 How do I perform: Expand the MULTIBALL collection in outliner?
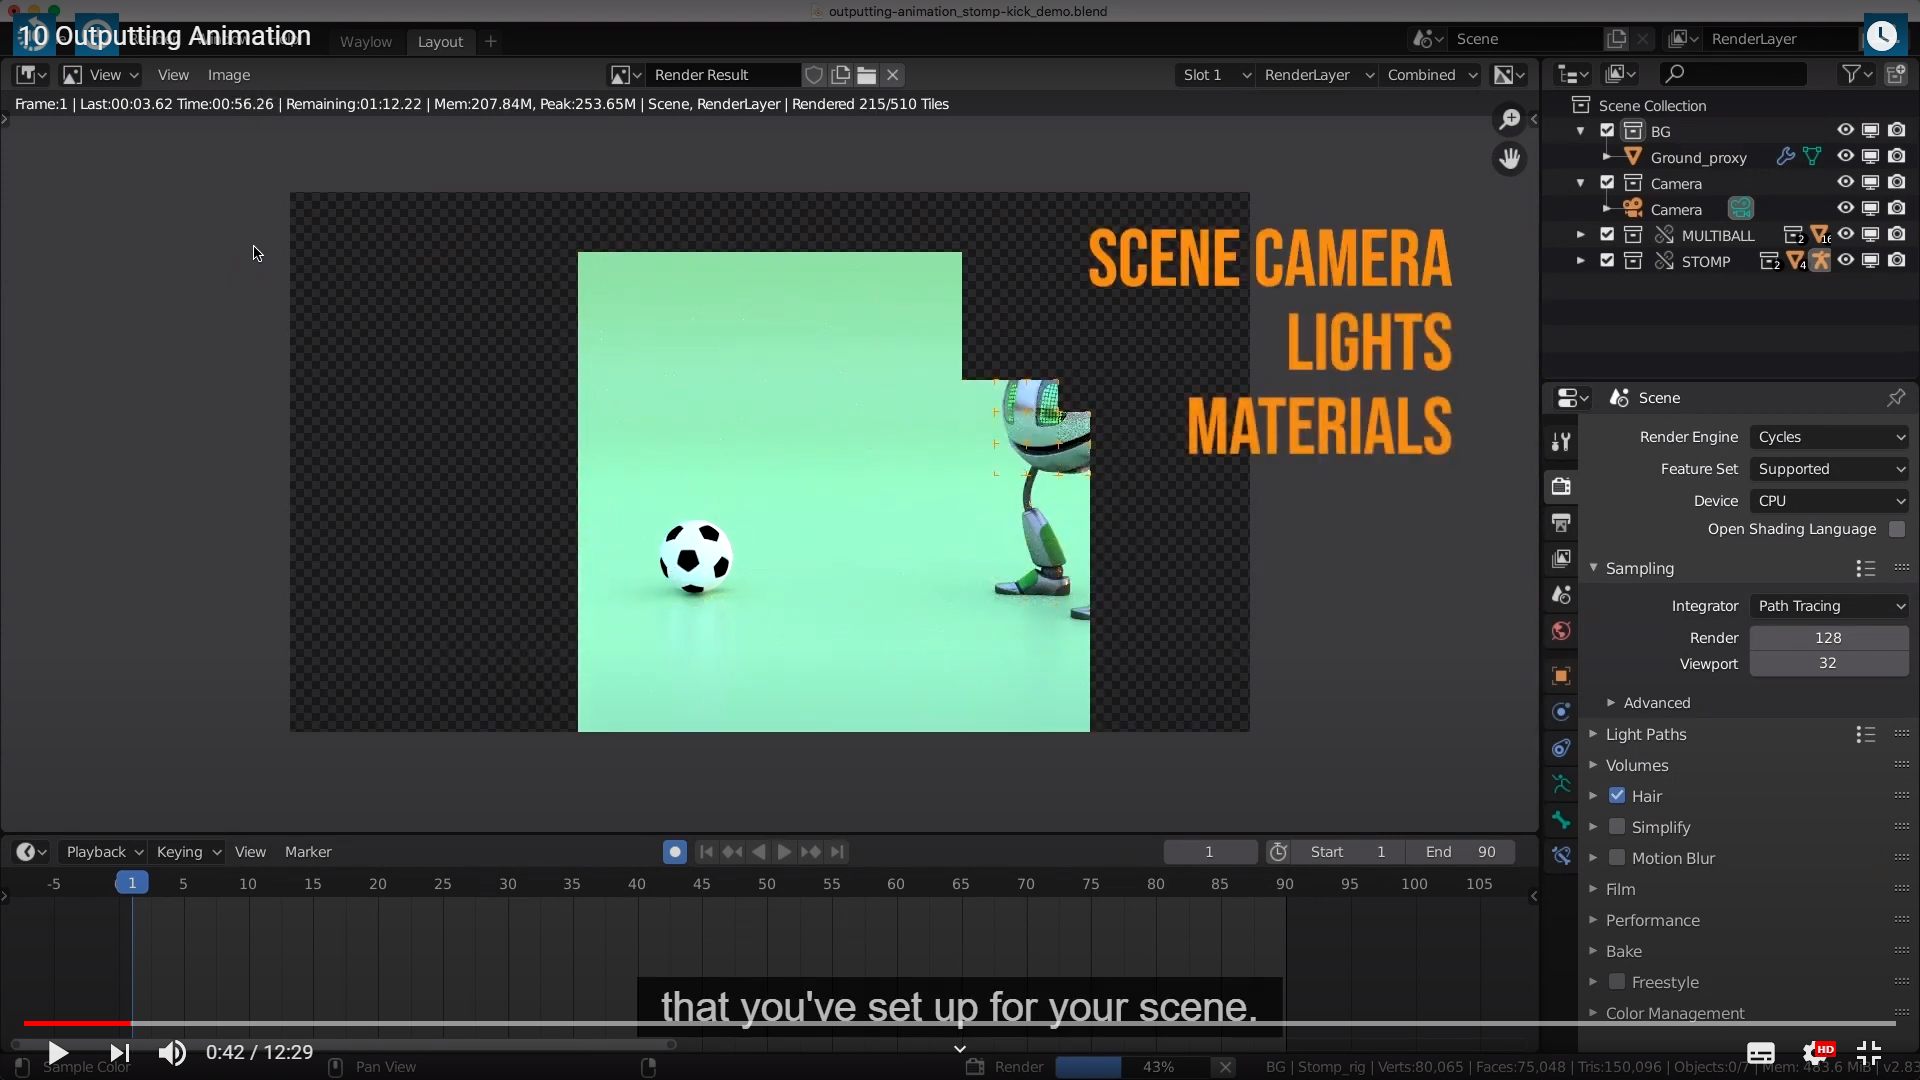[1580, 235]
